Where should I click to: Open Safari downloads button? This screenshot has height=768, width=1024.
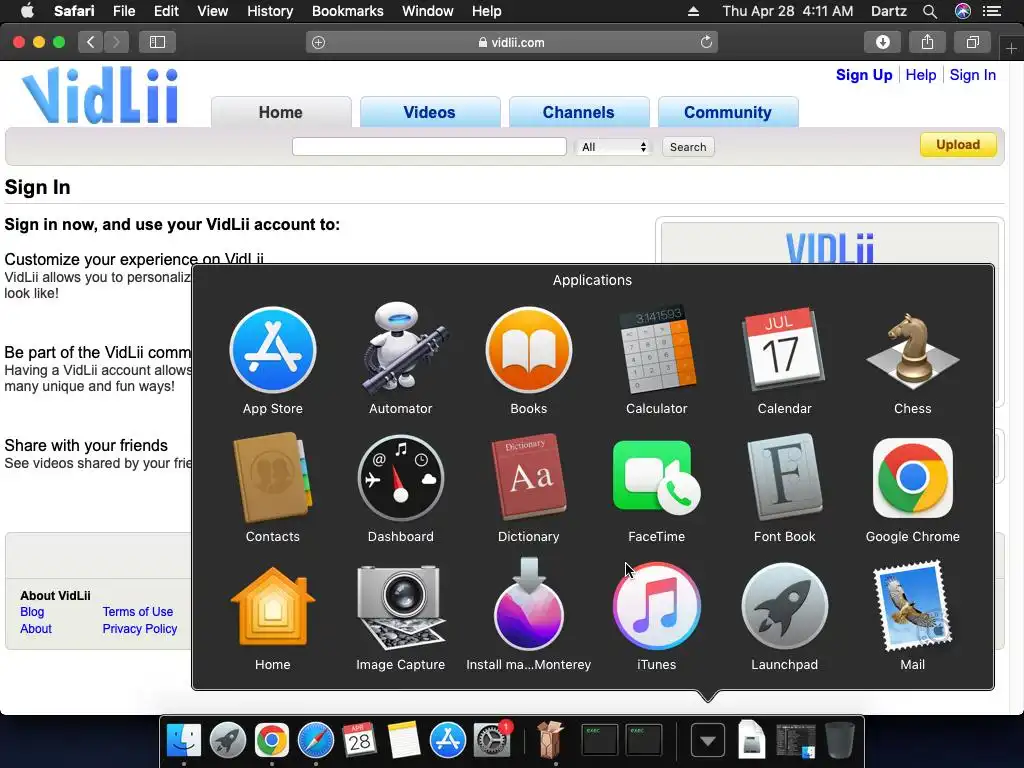tap(882, 42)
